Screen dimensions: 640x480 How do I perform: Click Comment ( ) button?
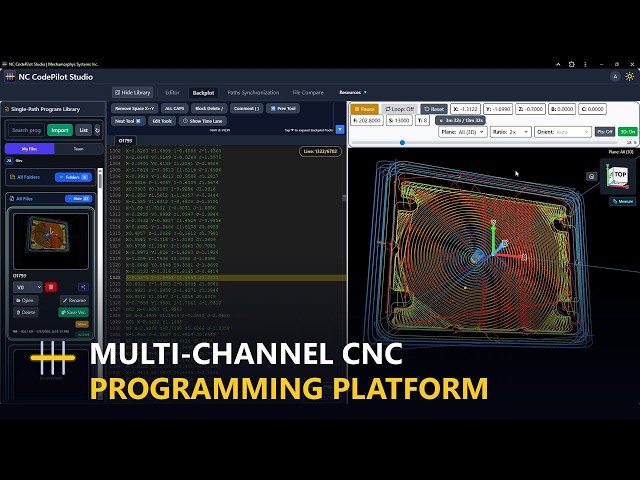point(246,109)
